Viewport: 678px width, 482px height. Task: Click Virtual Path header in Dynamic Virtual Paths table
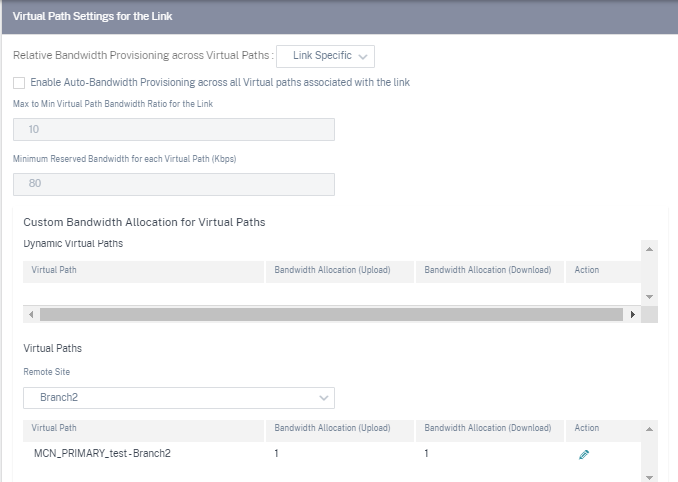(x=144, y=271)
